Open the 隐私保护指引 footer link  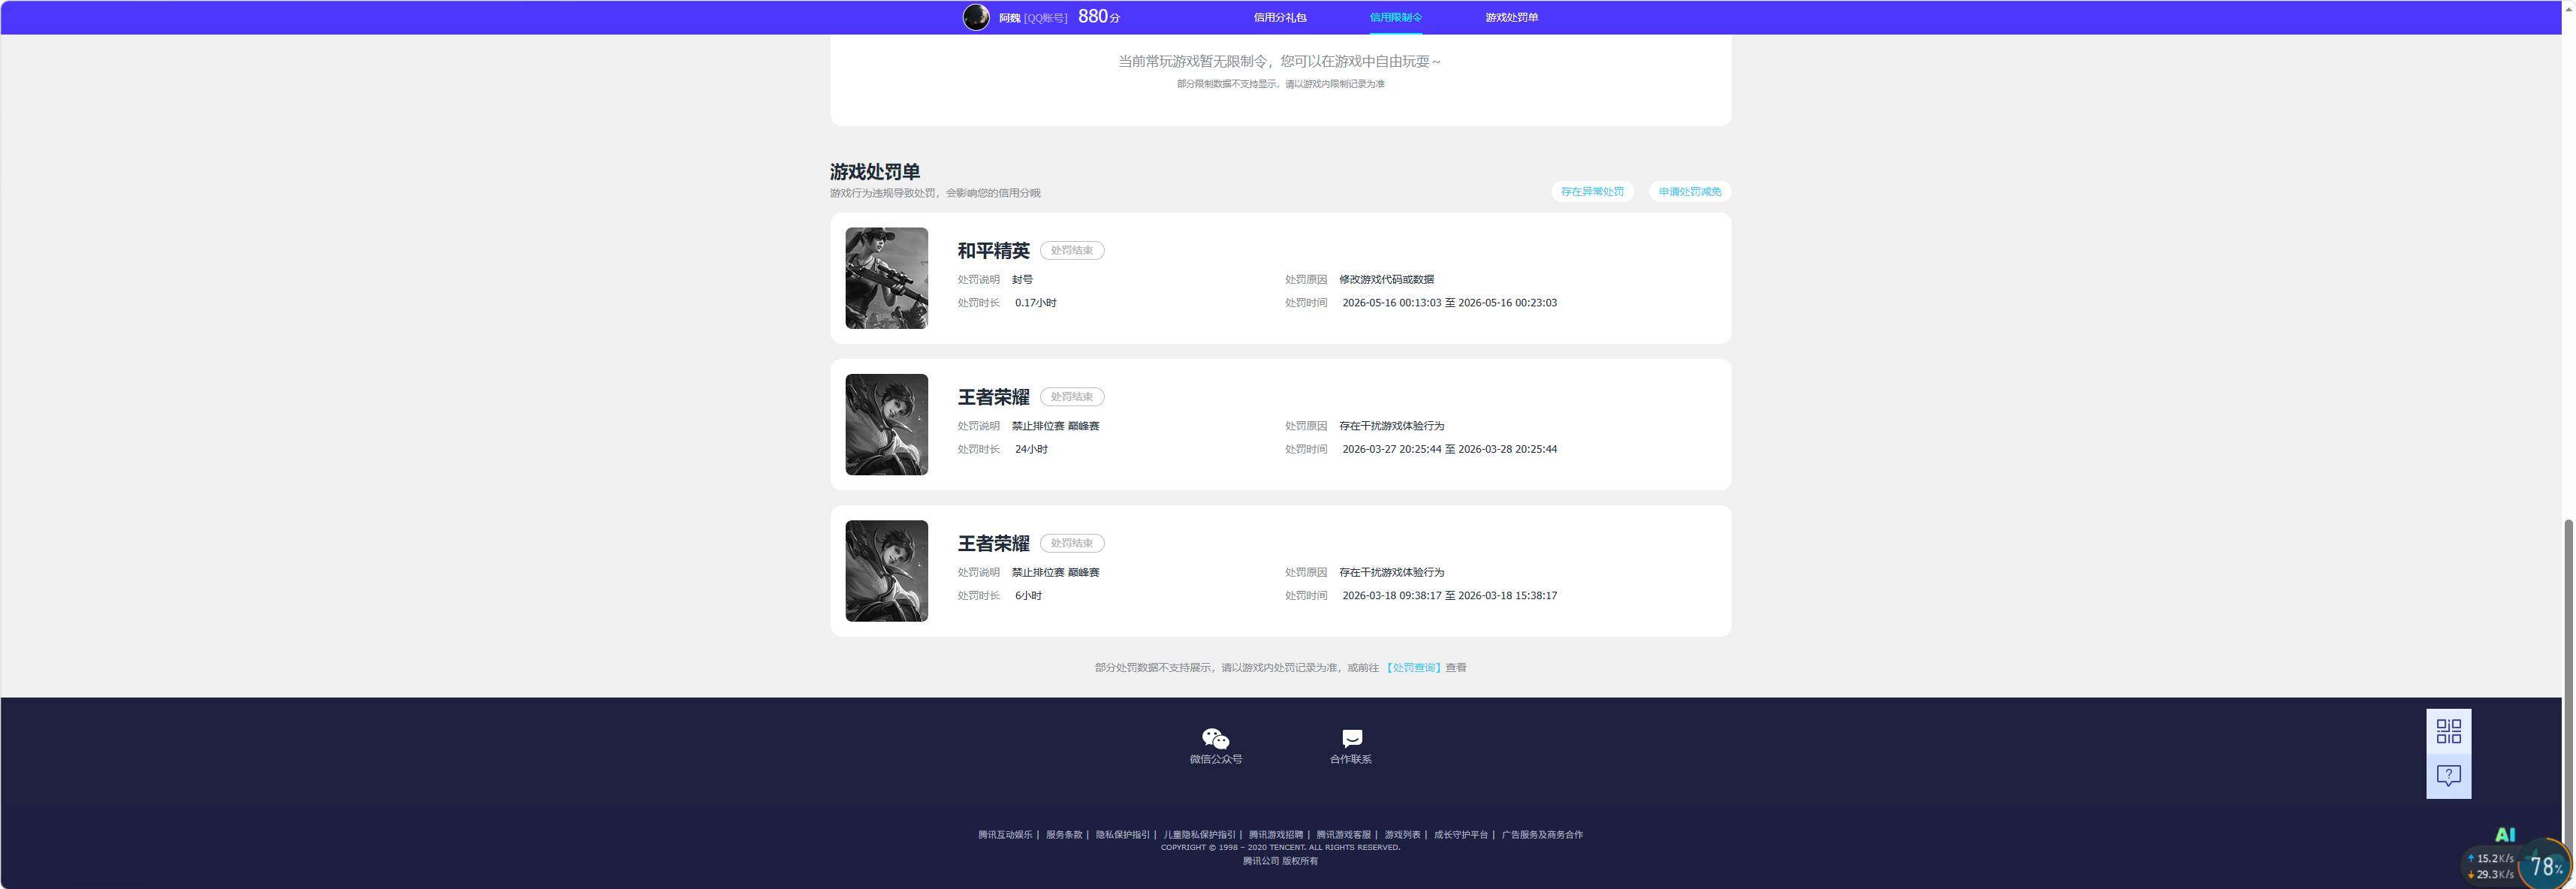[x=1123, y=834]
